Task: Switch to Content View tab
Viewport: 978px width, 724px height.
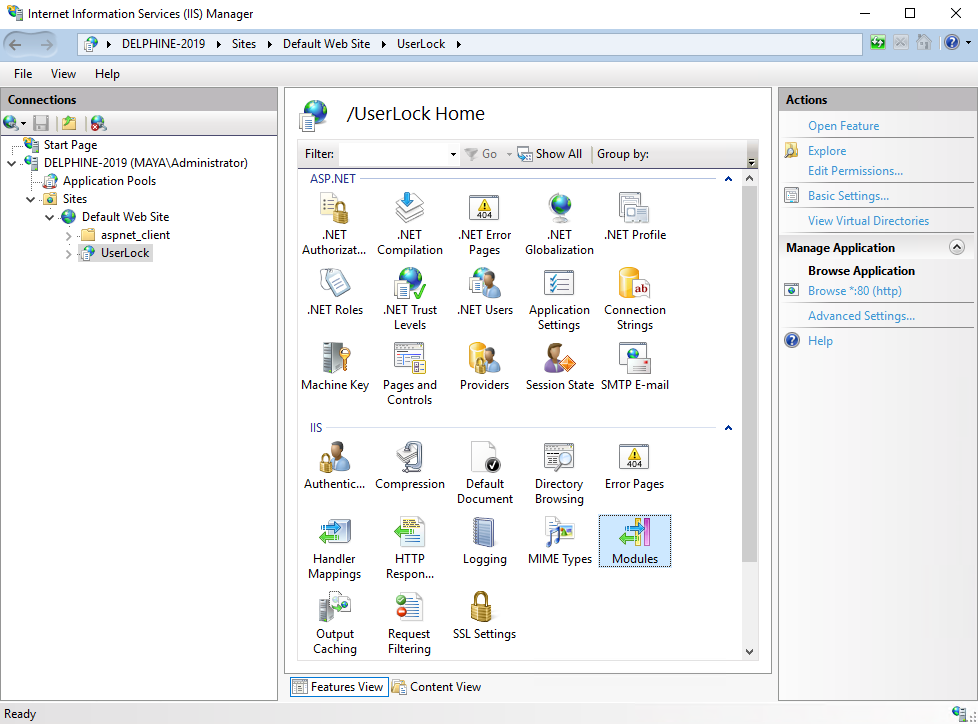Action: [x=436, y=687]
